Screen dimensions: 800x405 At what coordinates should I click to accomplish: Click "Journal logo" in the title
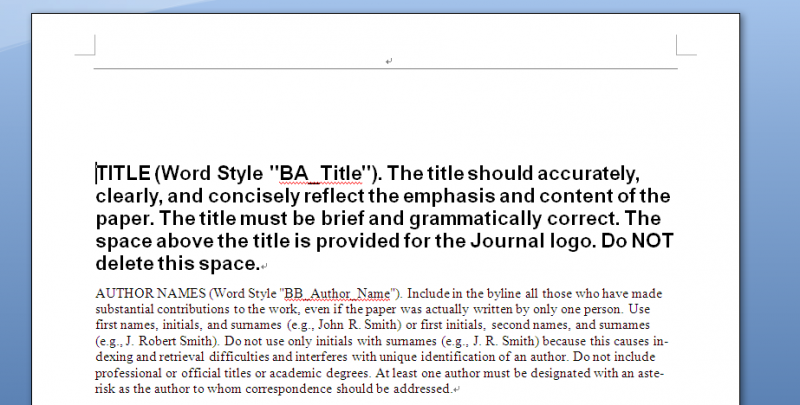(x=533, y=241)
